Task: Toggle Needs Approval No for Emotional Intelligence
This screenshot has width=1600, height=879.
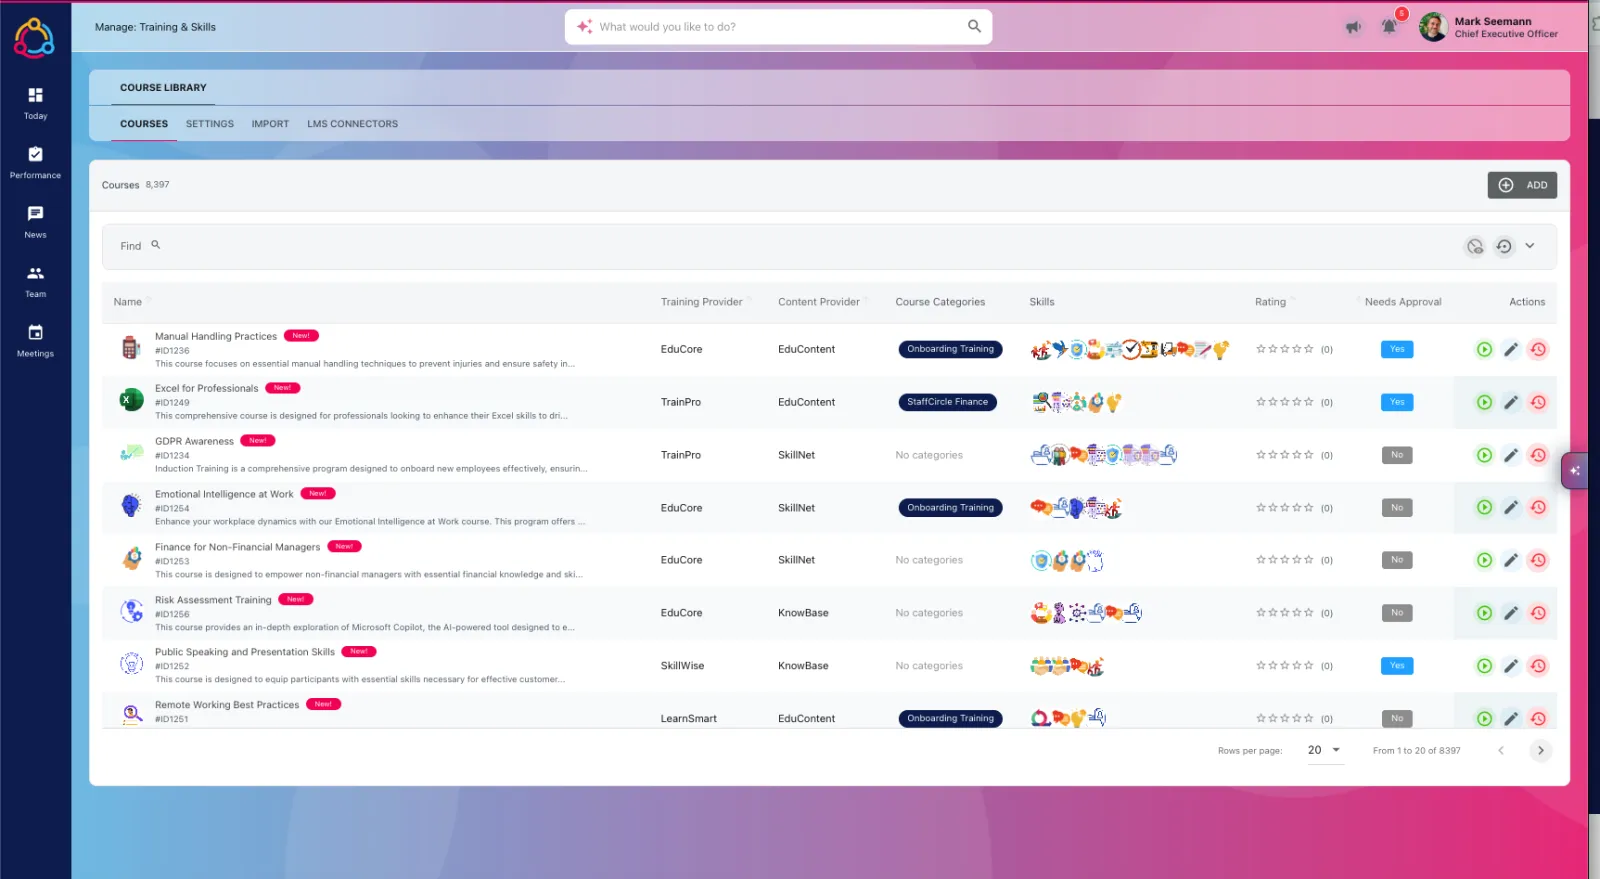Action: 1397,508
